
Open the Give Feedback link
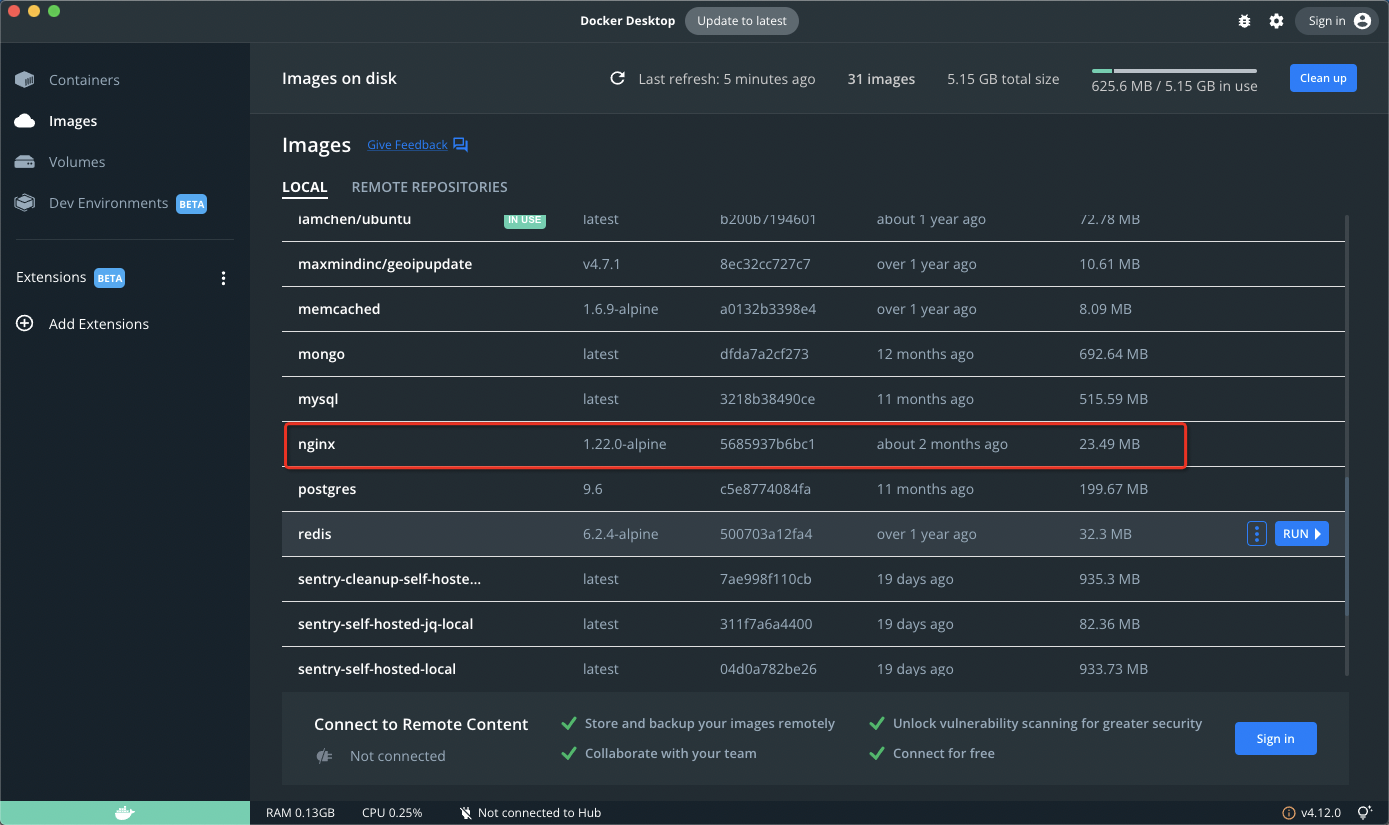(407, 145)
